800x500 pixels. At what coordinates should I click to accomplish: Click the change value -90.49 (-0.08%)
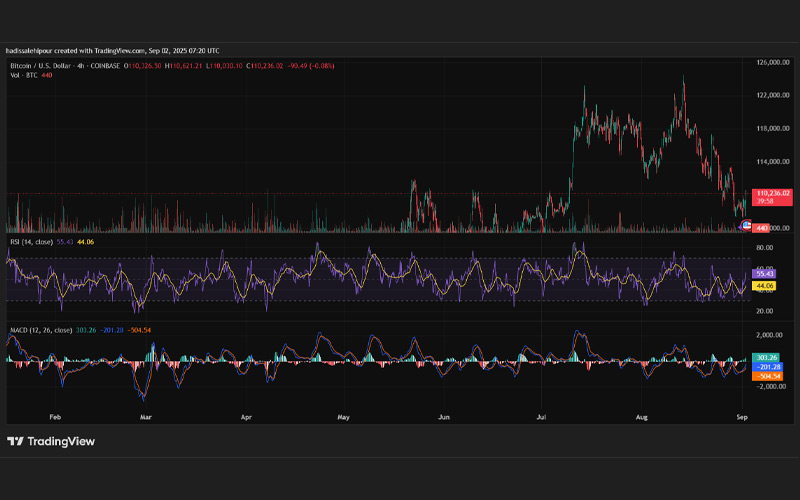[311, 66]
